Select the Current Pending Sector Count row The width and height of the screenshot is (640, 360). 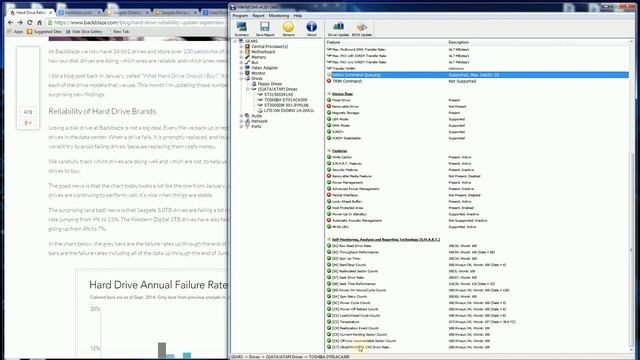pyautogui.click(x=478, y=334)
